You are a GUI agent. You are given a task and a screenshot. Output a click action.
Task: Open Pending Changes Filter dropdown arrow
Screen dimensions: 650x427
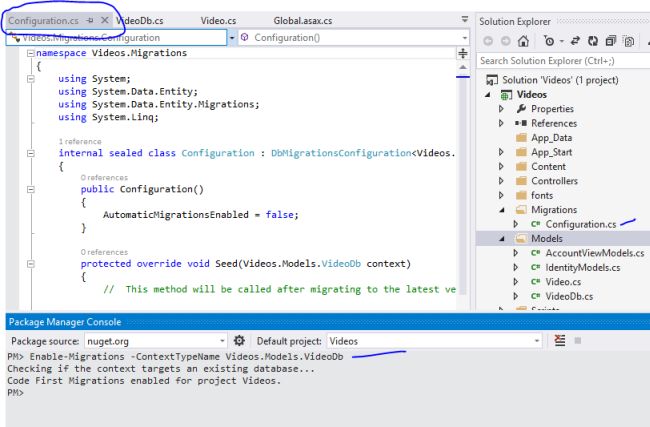pyautogui.click(x=562, y=41)
